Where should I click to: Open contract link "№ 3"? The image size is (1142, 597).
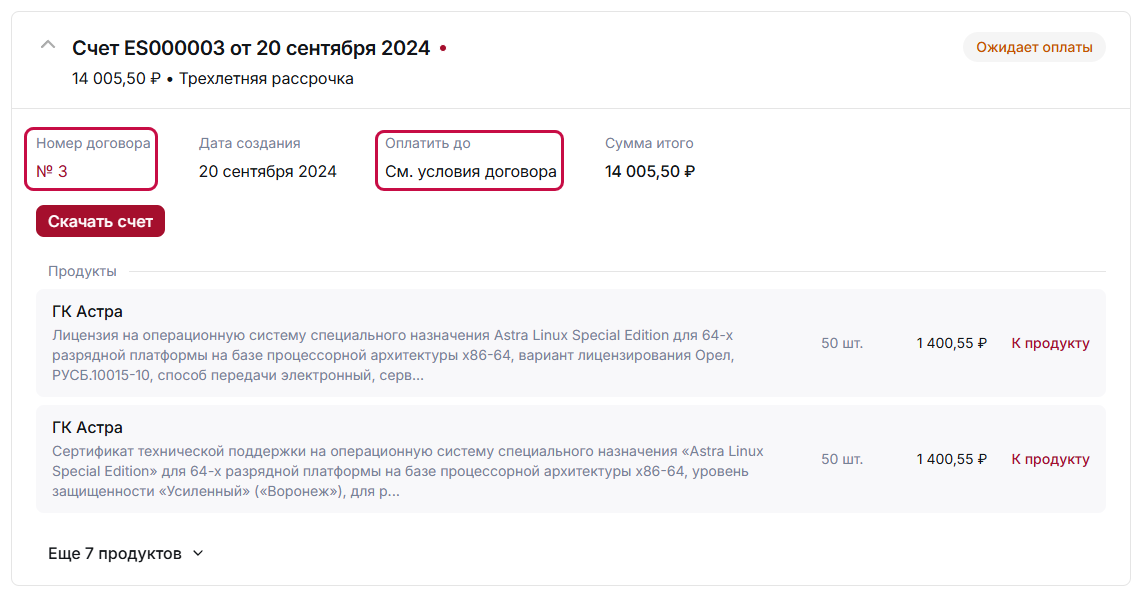52,171
